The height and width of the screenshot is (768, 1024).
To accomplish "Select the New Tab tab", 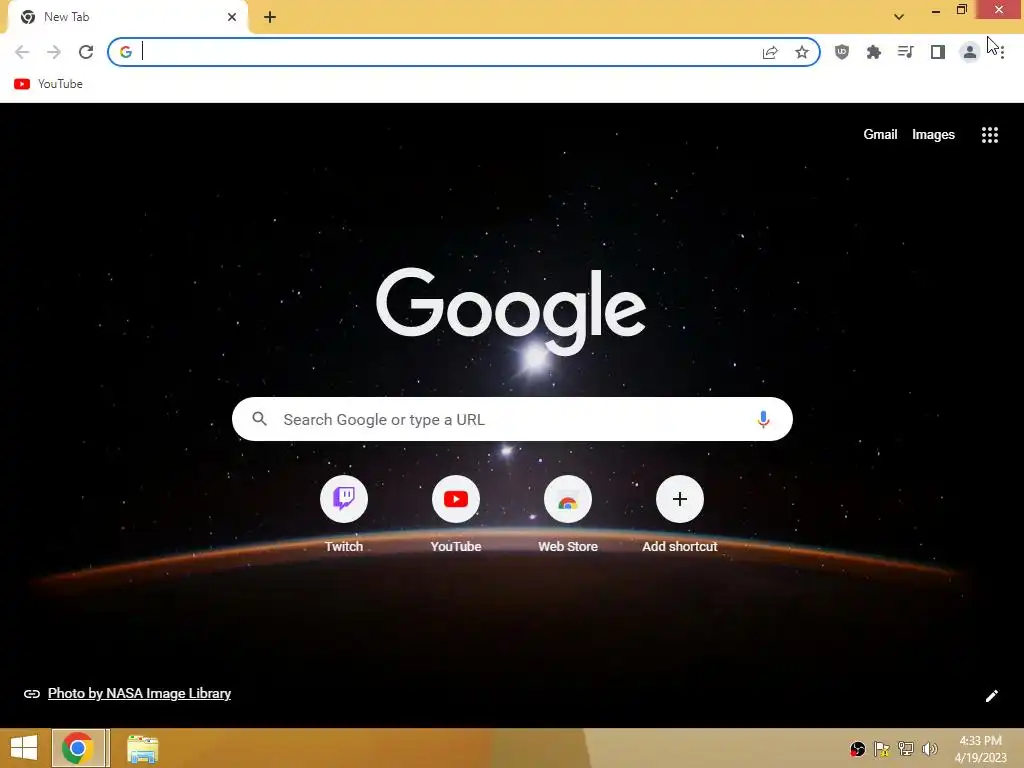I will tap(127, 17).
